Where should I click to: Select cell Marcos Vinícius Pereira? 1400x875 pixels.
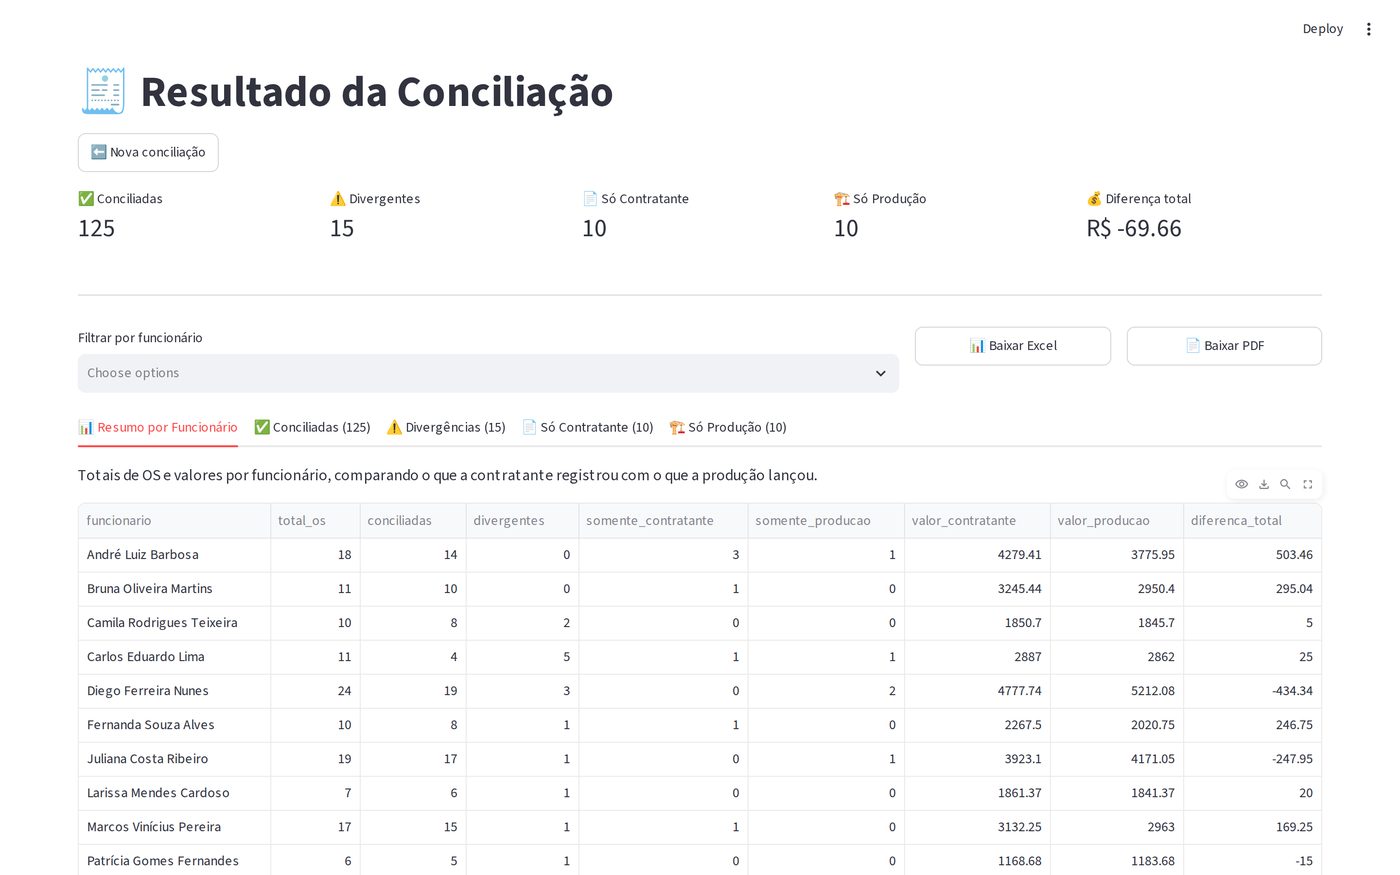tap(174, 827)
